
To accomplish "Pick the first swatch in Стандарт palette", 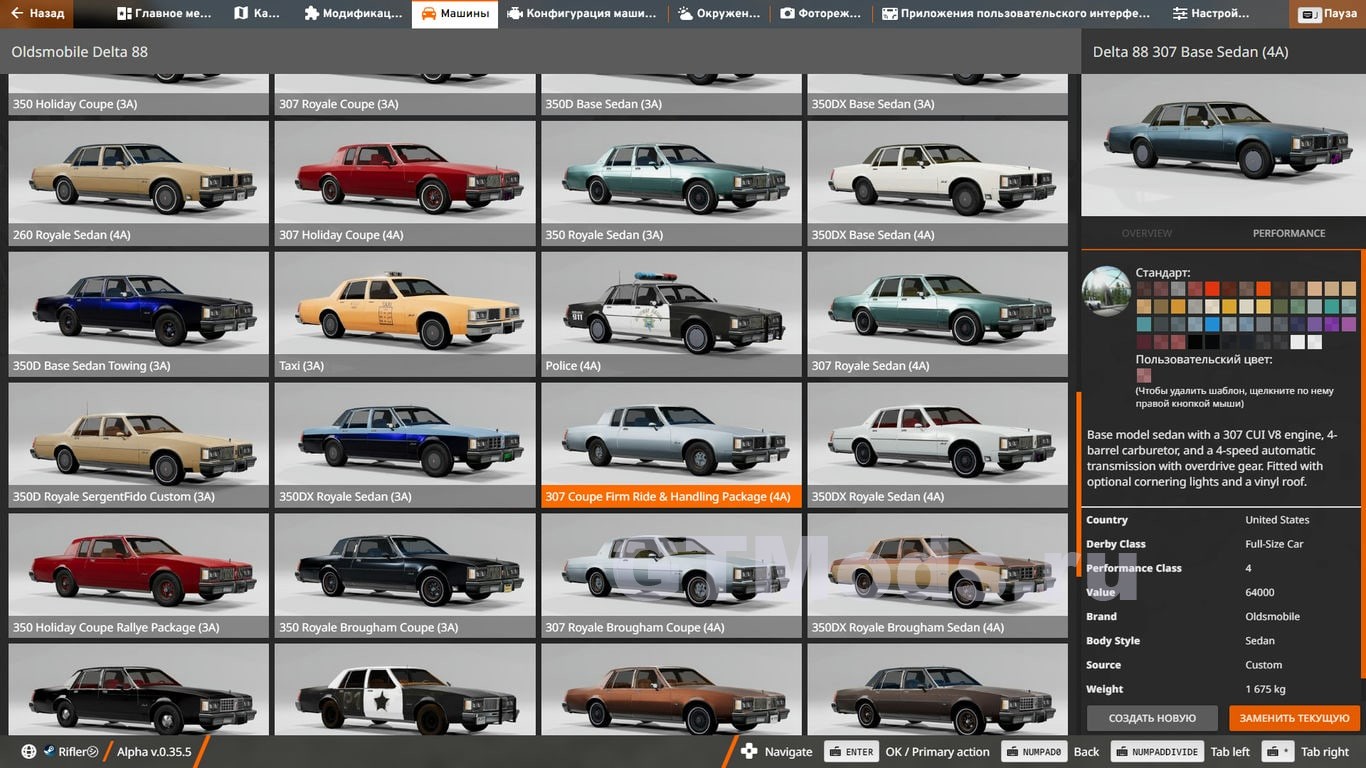I will coord(1143,289).
